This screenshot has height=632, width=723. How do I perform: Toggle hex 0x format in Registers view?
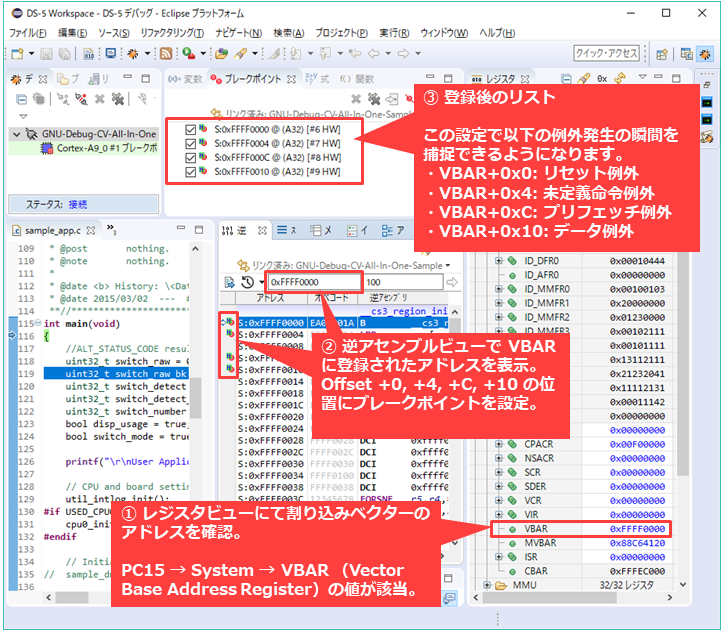point(602,79)
